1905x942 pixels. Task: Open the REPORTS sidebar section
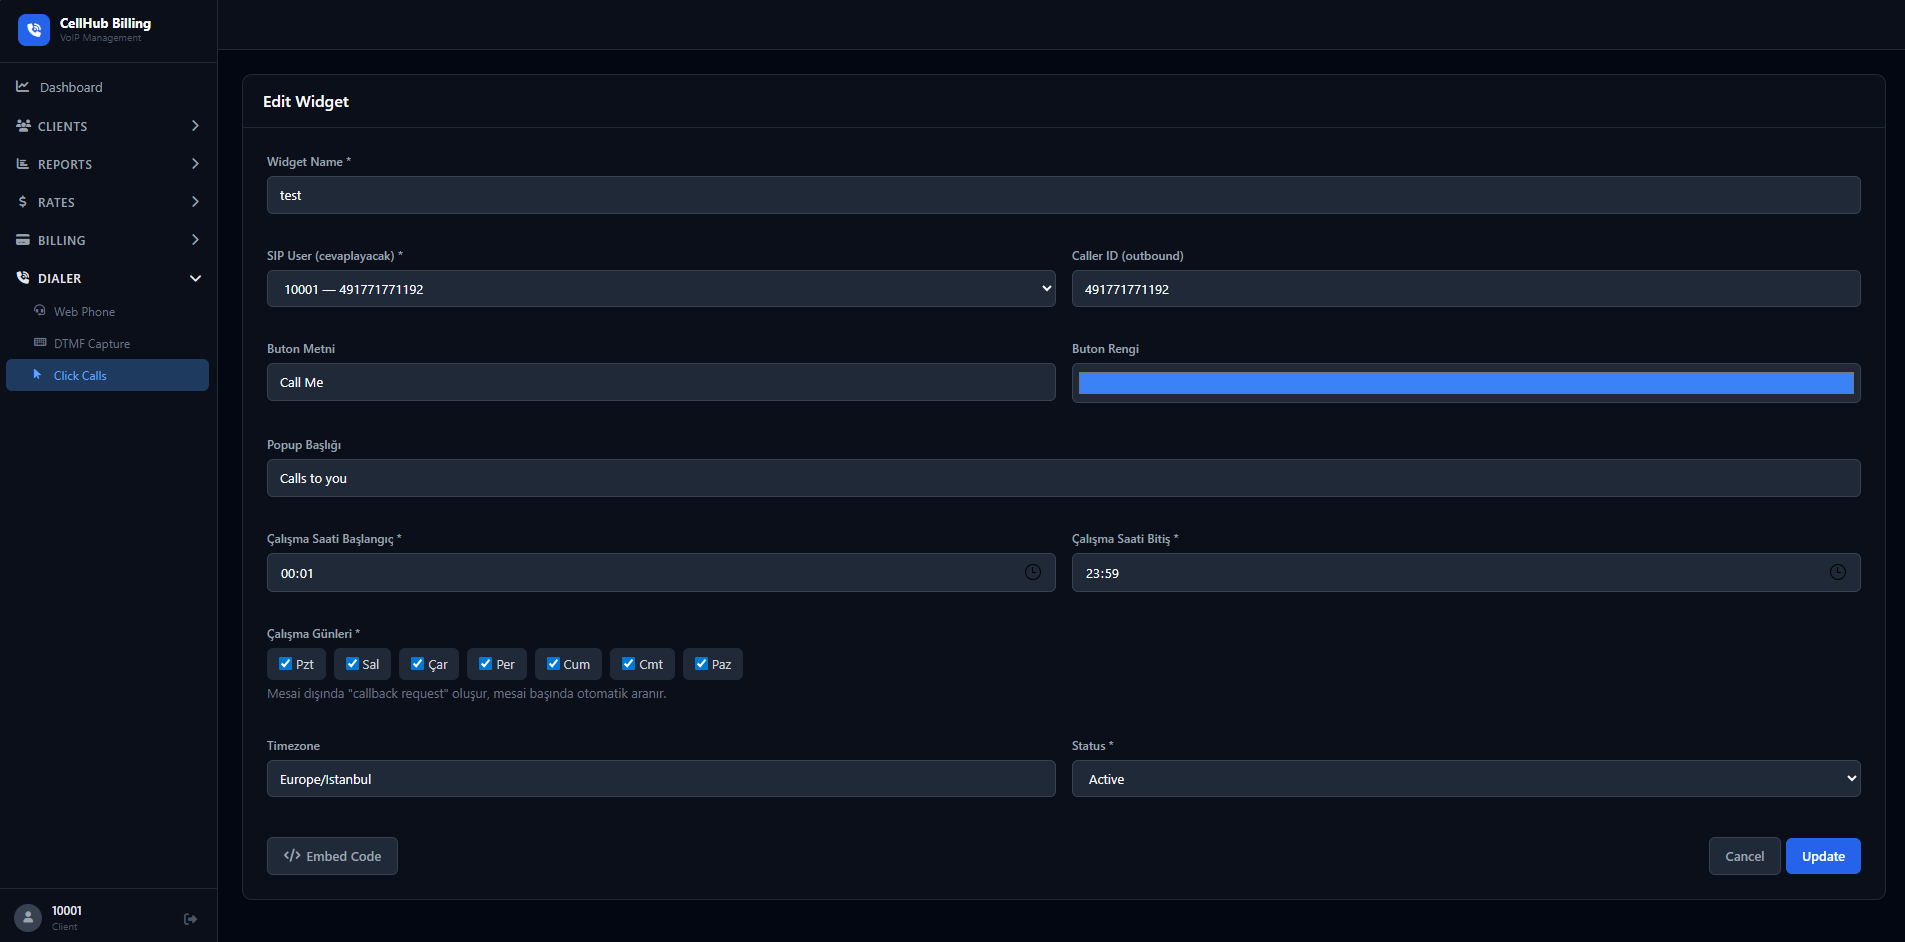[x=108, y=164]
